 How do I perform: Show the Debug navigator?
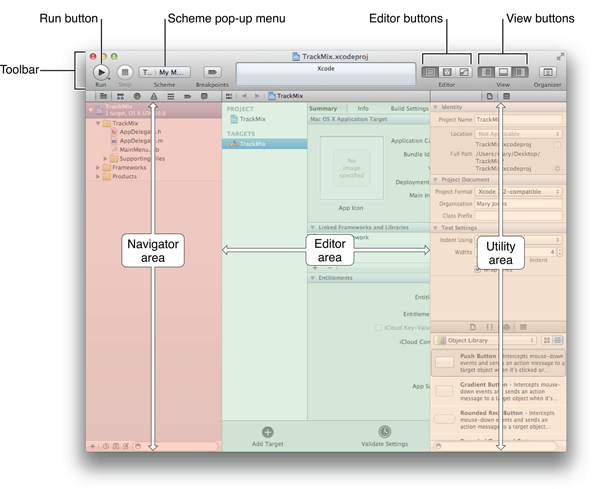171,96
